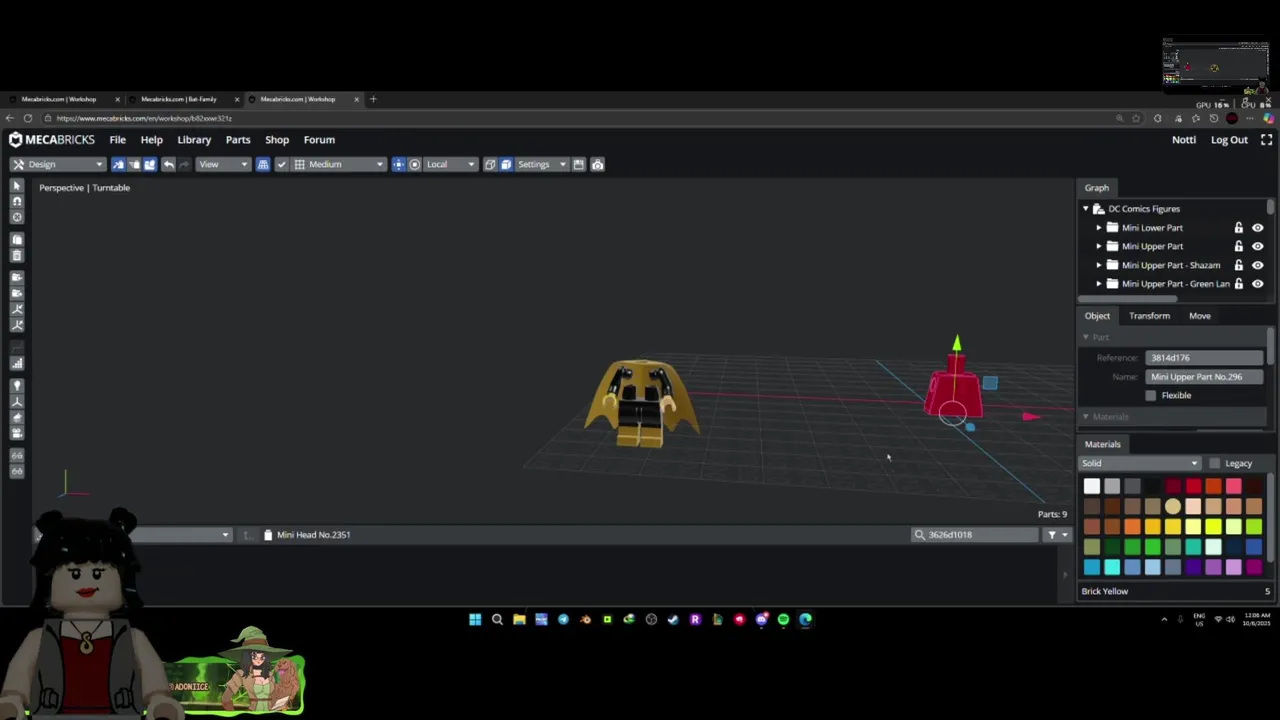
Task: Click the browser address bar URL
Action: coord(144,118)
